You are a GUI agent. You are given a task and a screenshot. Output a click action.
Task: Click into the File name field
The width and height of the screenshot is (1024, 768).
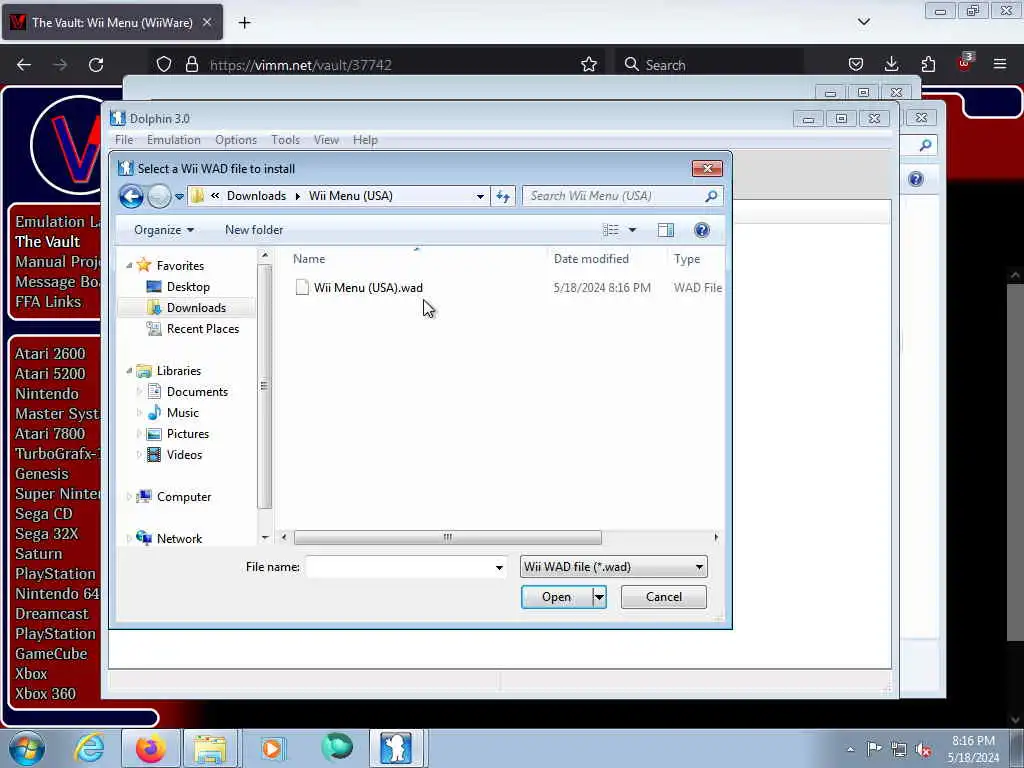point(398,567)
